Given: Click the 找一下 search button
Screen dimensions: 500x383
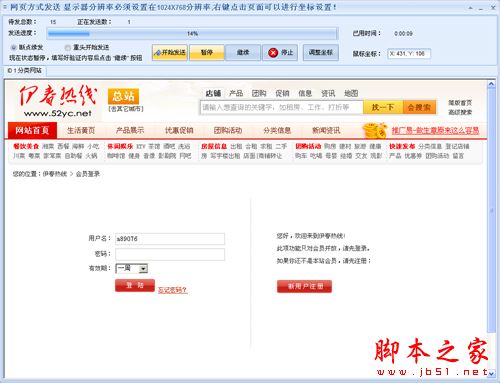Looking at the screenshot, I should click(x=383, y=107).
